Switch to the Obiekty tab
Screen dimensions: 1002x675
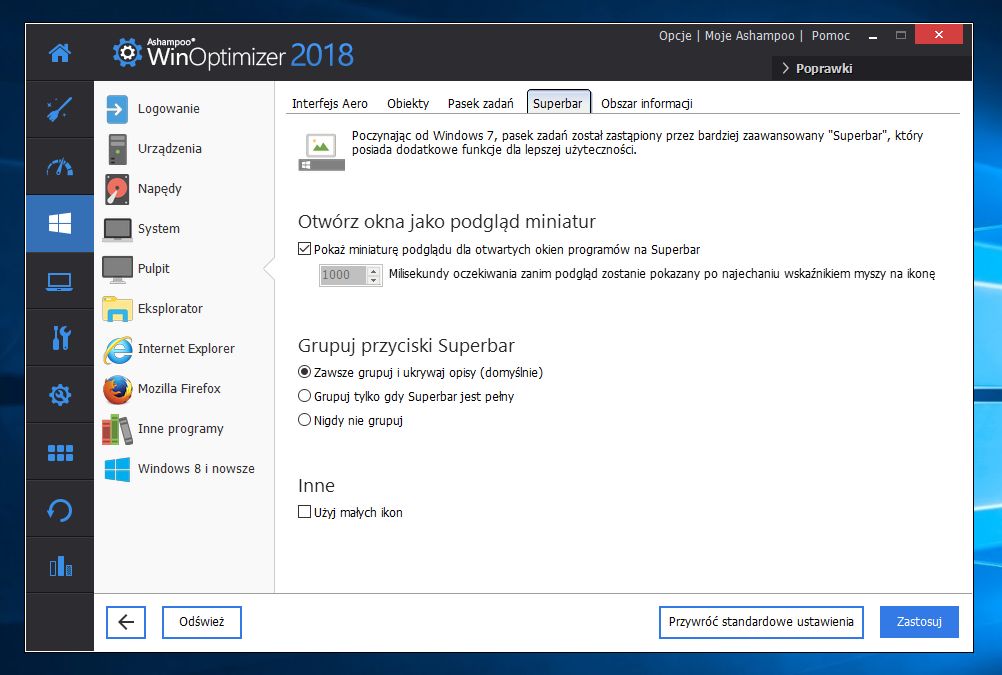[x=408, y=104]
